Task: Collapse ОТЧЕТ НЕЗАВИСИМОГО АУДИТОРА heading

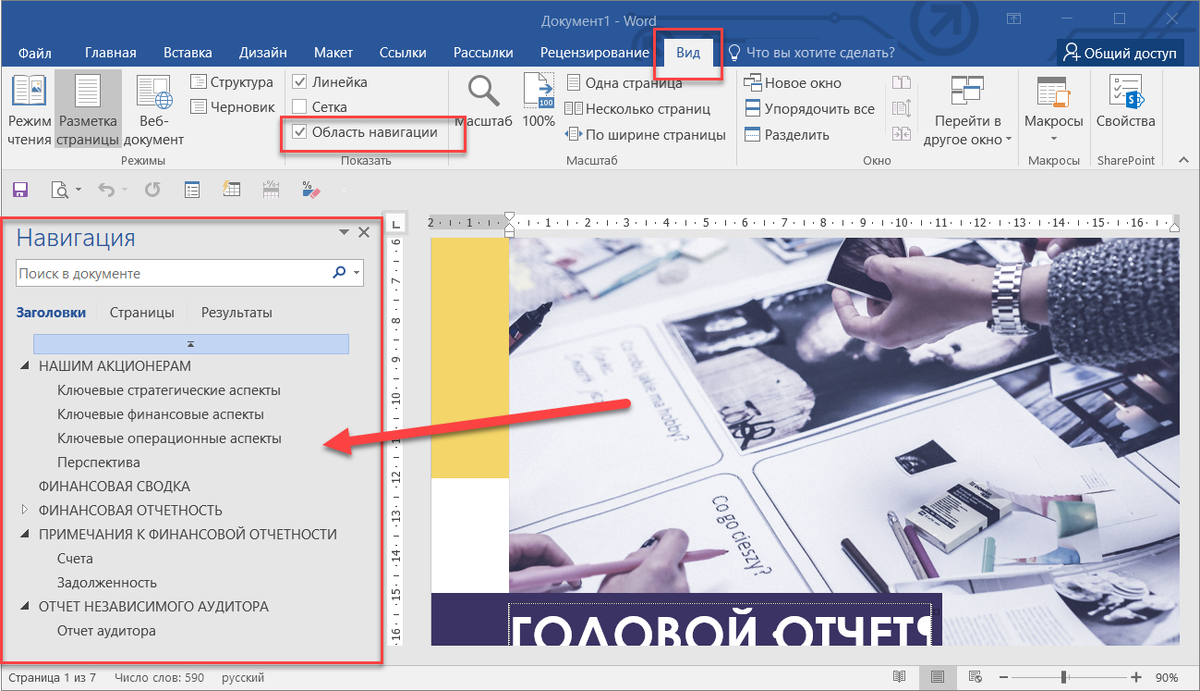Action: tap(25, 606)
